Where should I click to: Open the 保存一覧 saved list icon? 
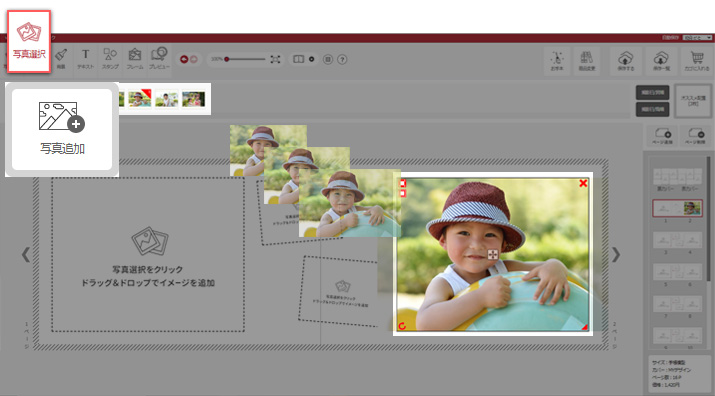coord(661,61)
